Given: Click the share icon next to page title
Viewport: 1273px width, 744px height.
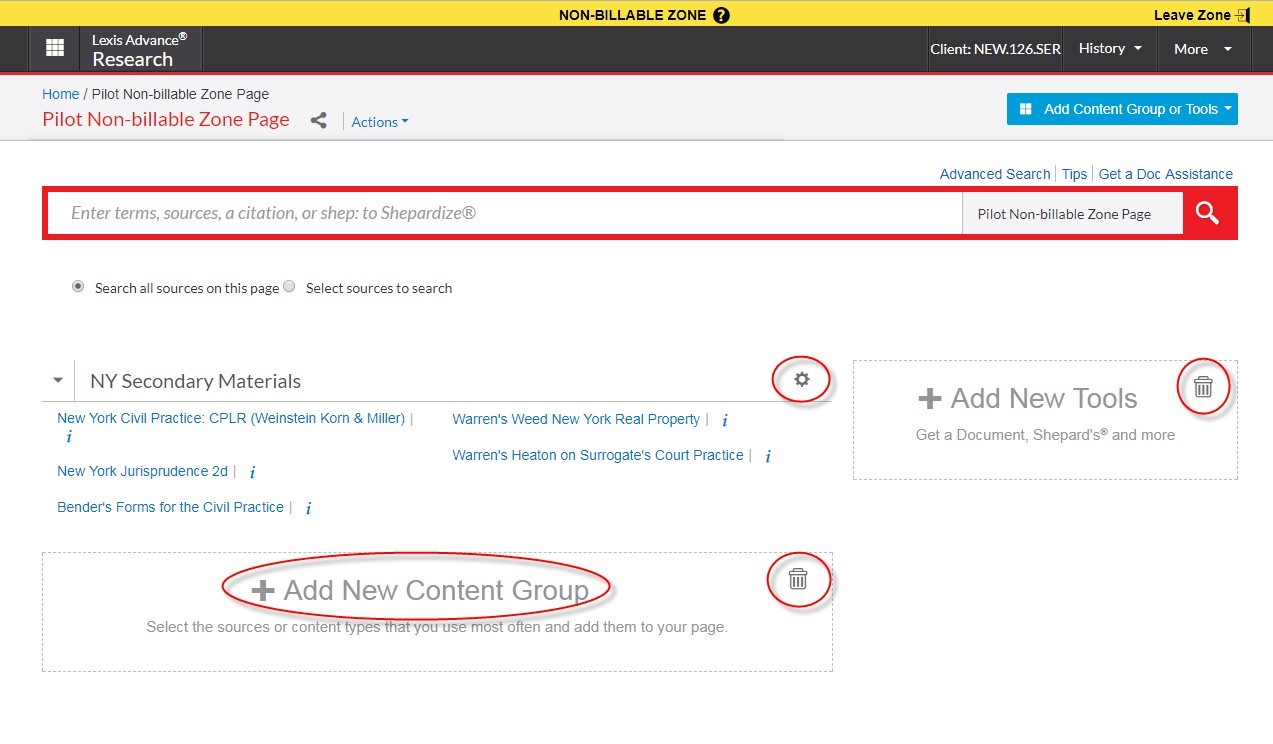Looking at the screenshot, I should [x=318, y=121].
